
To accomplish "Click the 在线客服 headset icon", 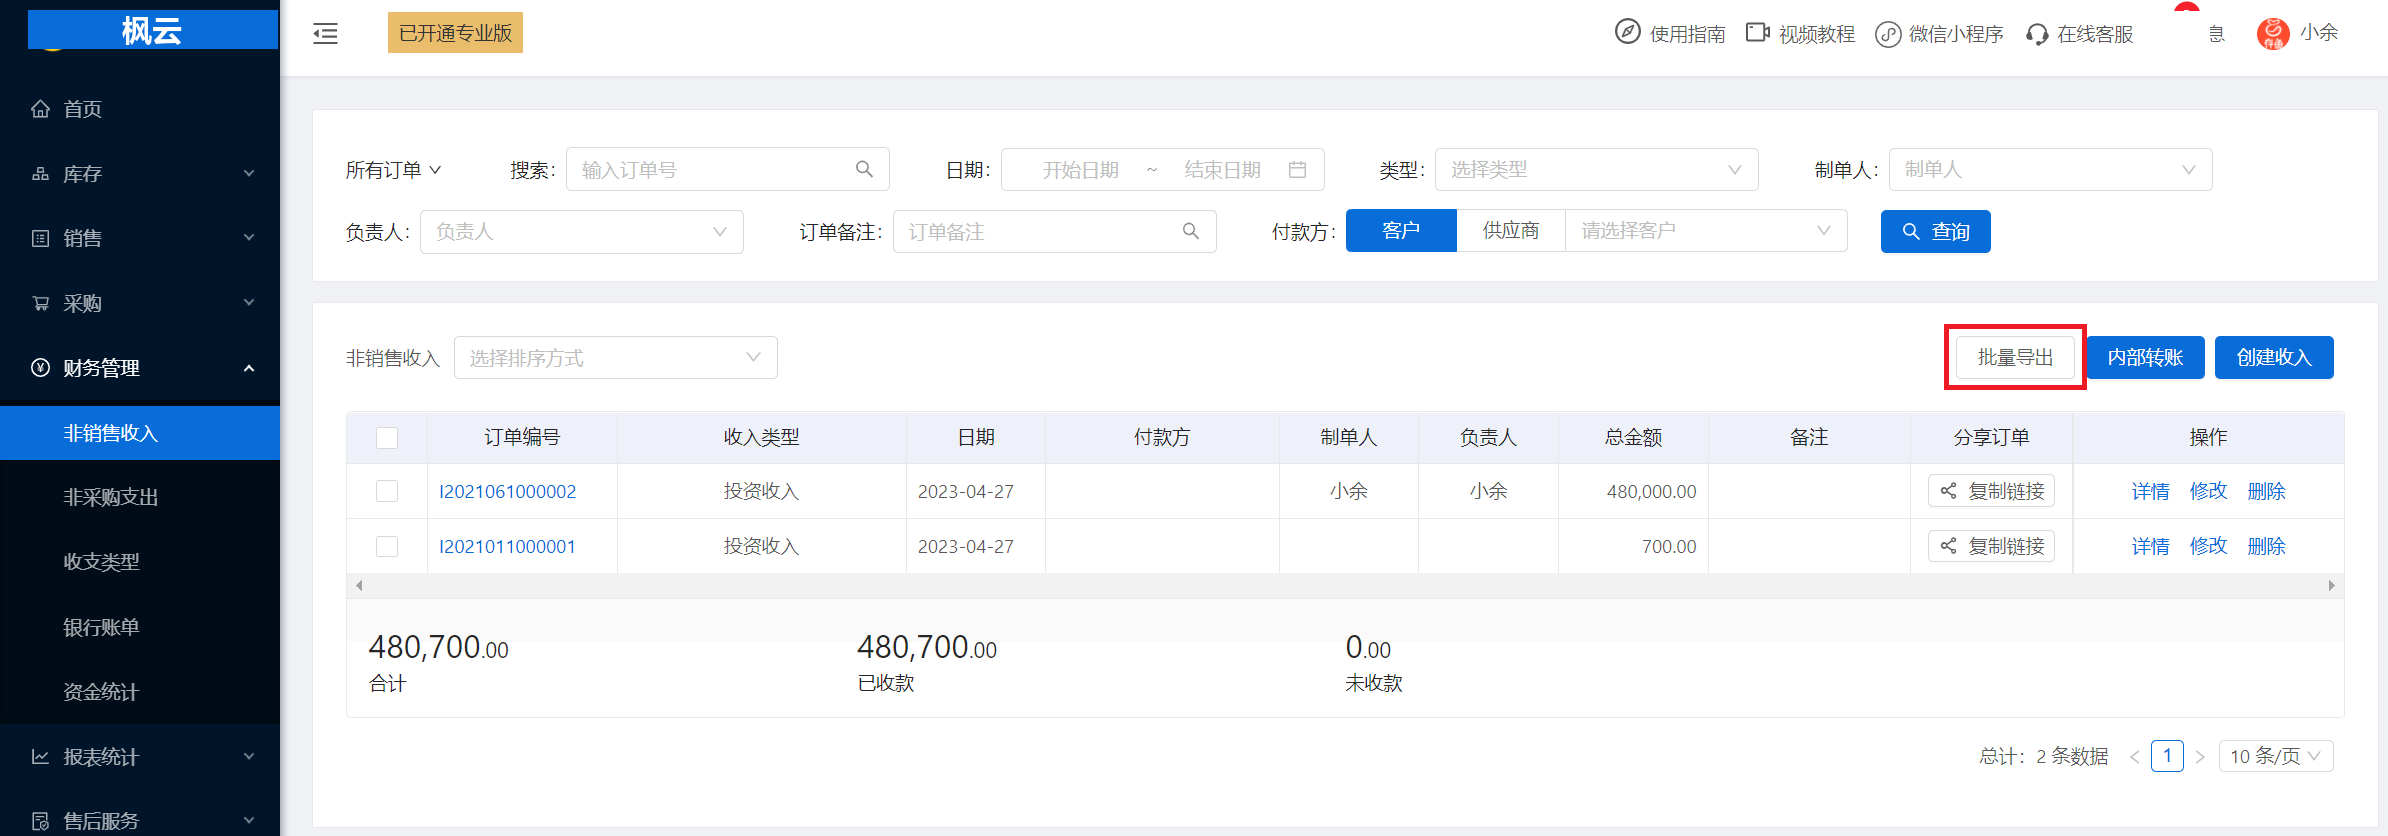I will (x=2037, y=34).
